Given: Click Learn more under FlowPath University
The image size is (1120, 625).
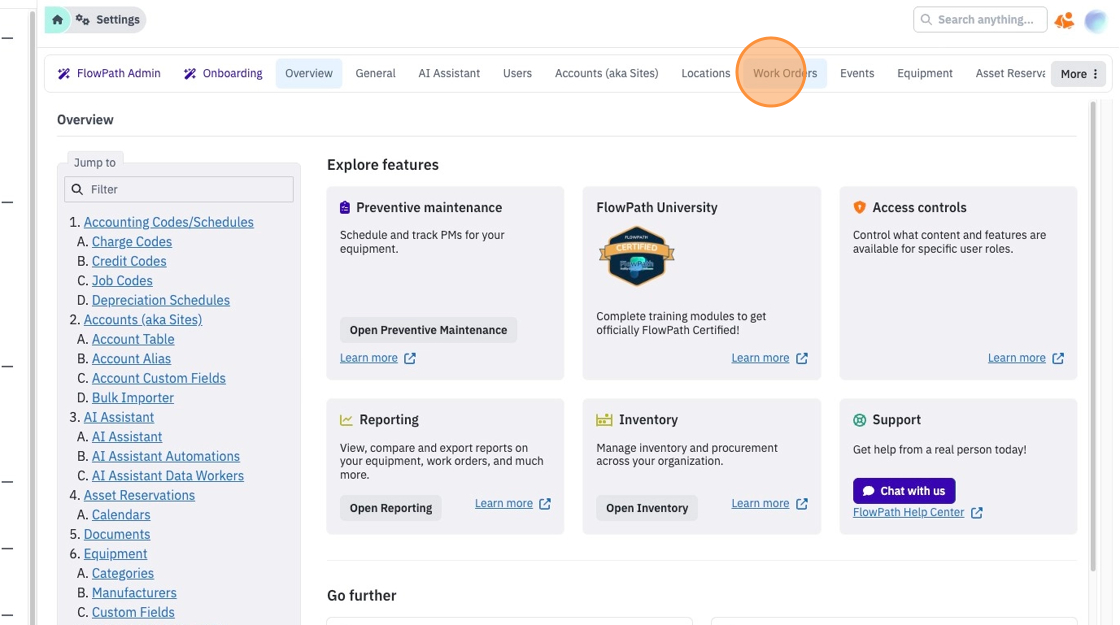Looking at the screenshot, I should tap(760, 358).
